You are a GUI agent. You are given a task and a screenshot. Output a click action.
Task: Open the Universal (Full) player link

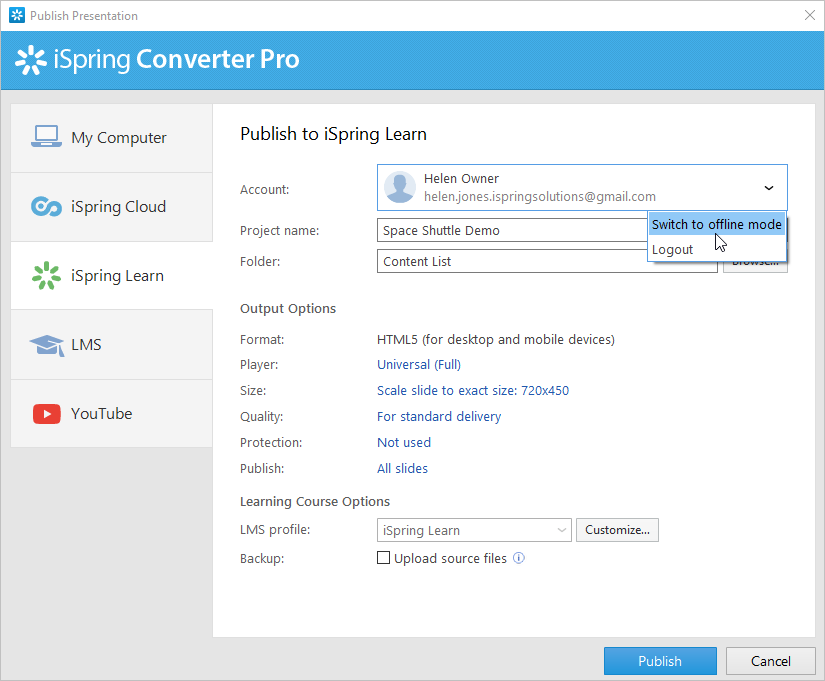(419, 365)
